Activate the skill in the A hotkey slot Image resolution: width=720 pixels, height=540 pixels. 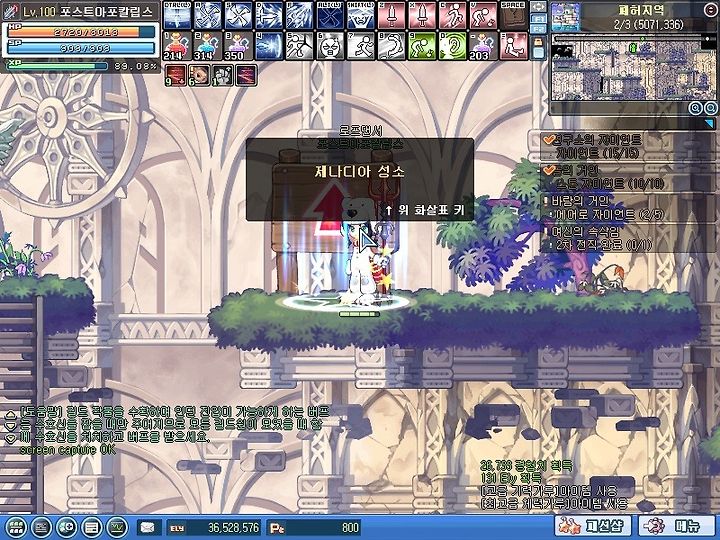point(208,15)
